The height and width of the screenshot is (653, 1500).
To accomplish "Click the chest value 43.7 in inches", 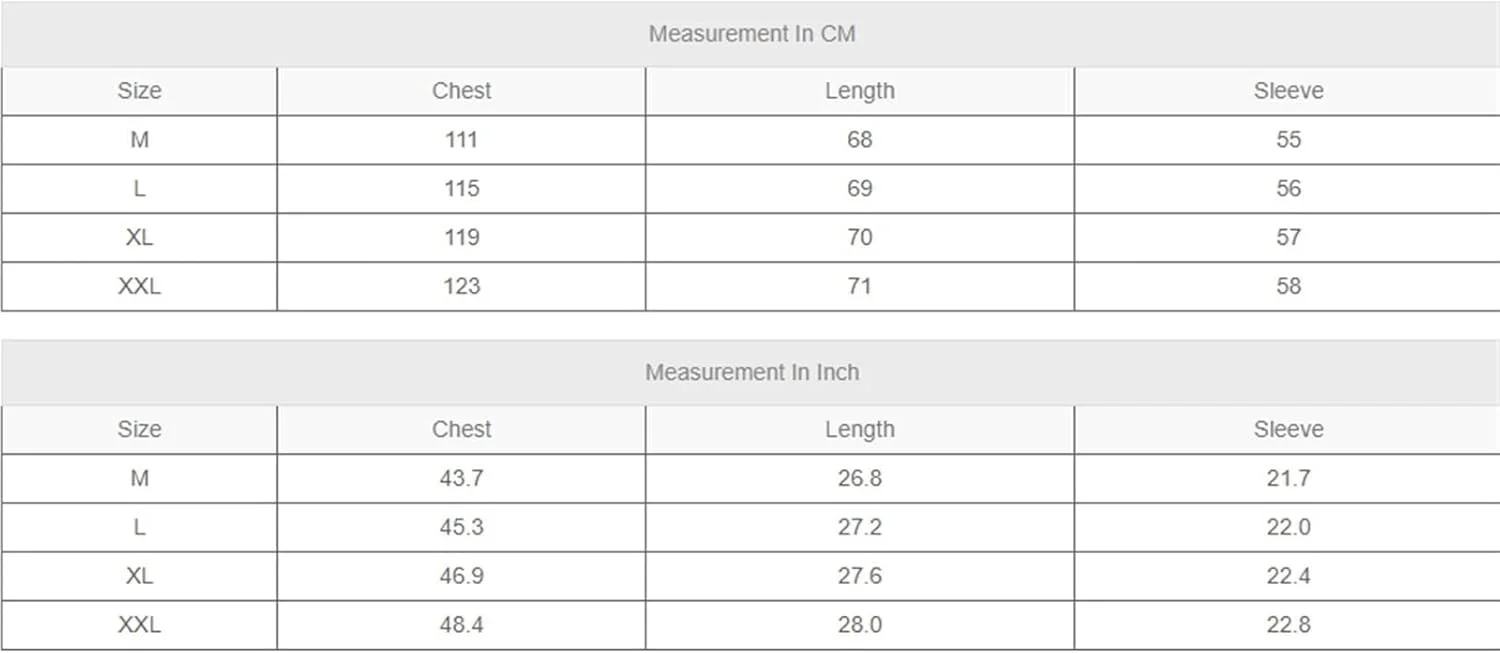I will coord(461,479).
